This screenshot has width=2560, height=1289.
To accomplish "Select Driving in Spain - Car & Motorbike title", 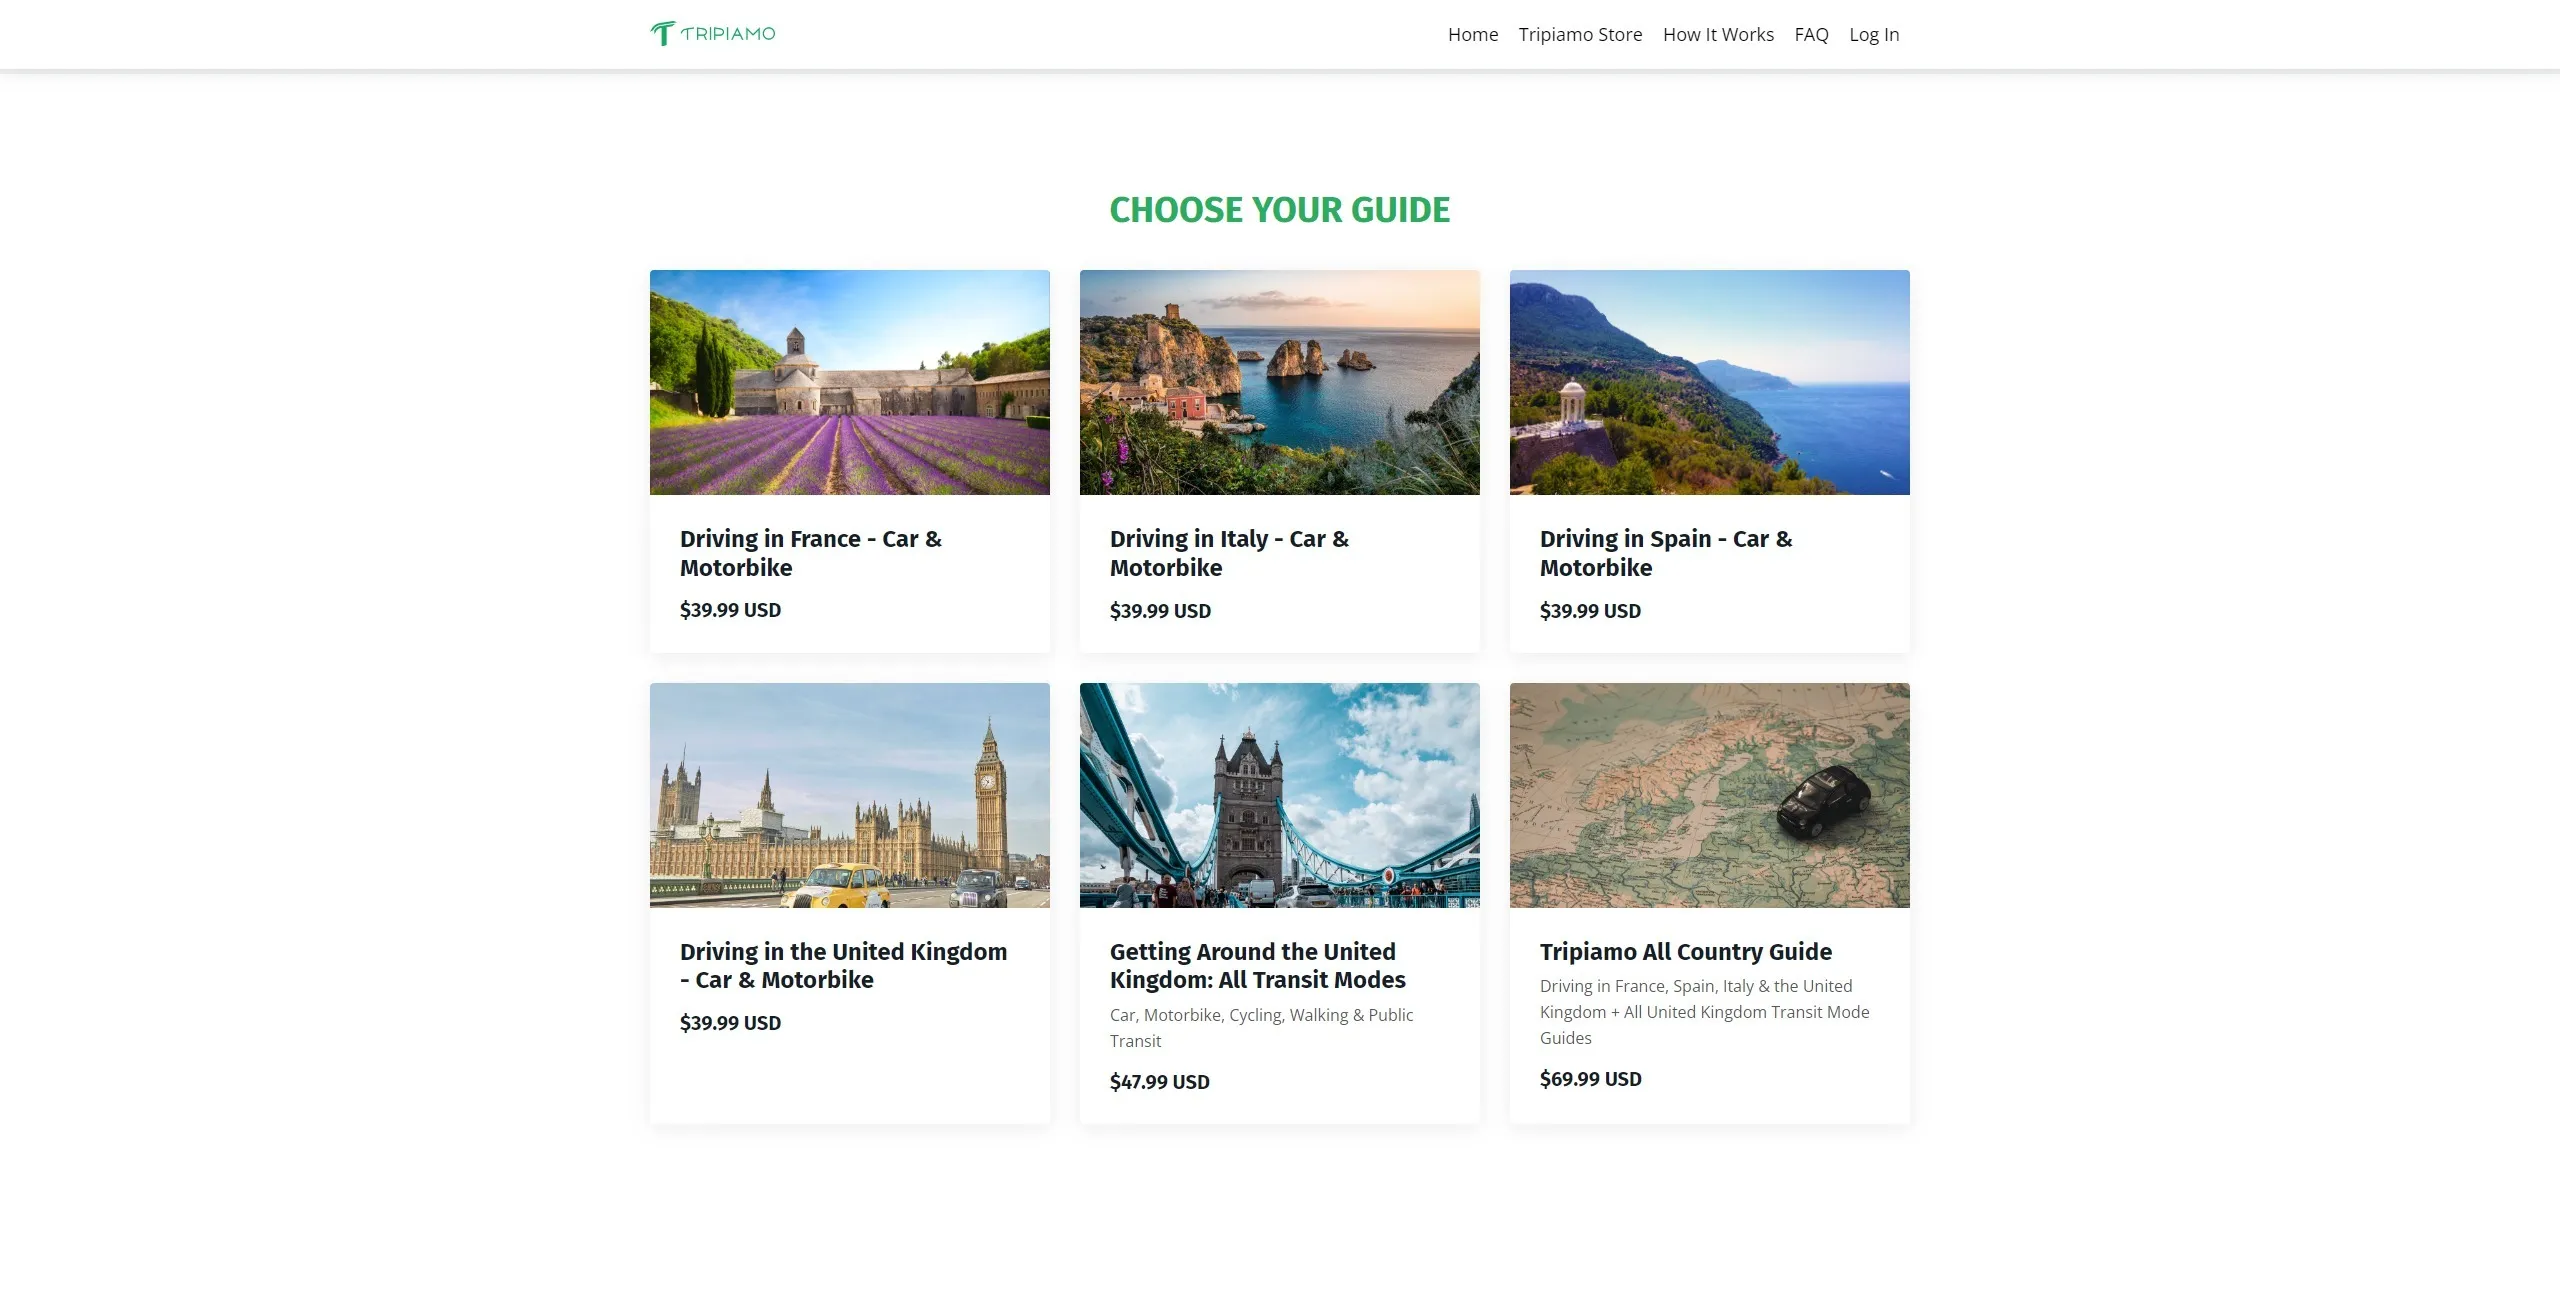I will click(x=1666, y=553).
